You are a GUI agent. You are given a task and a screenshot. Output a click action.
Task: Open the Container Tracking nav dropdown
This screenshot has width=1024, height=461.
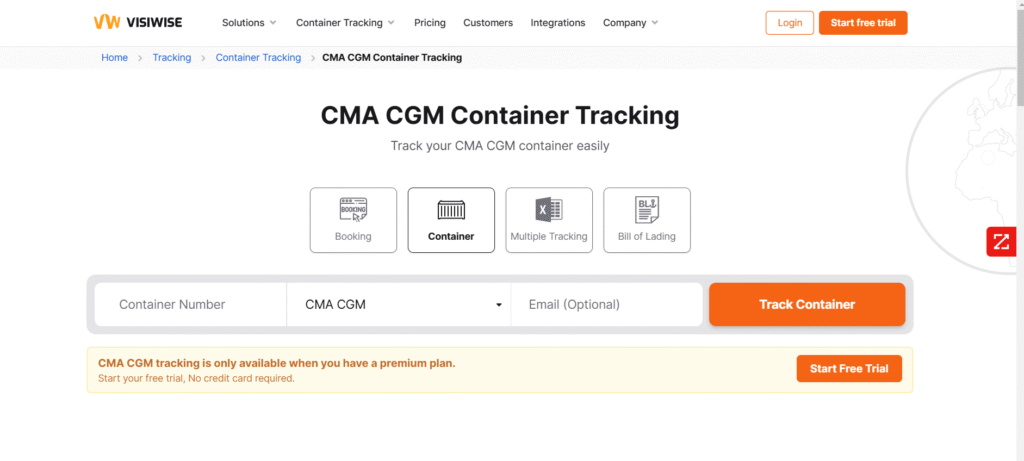point(345,23)
